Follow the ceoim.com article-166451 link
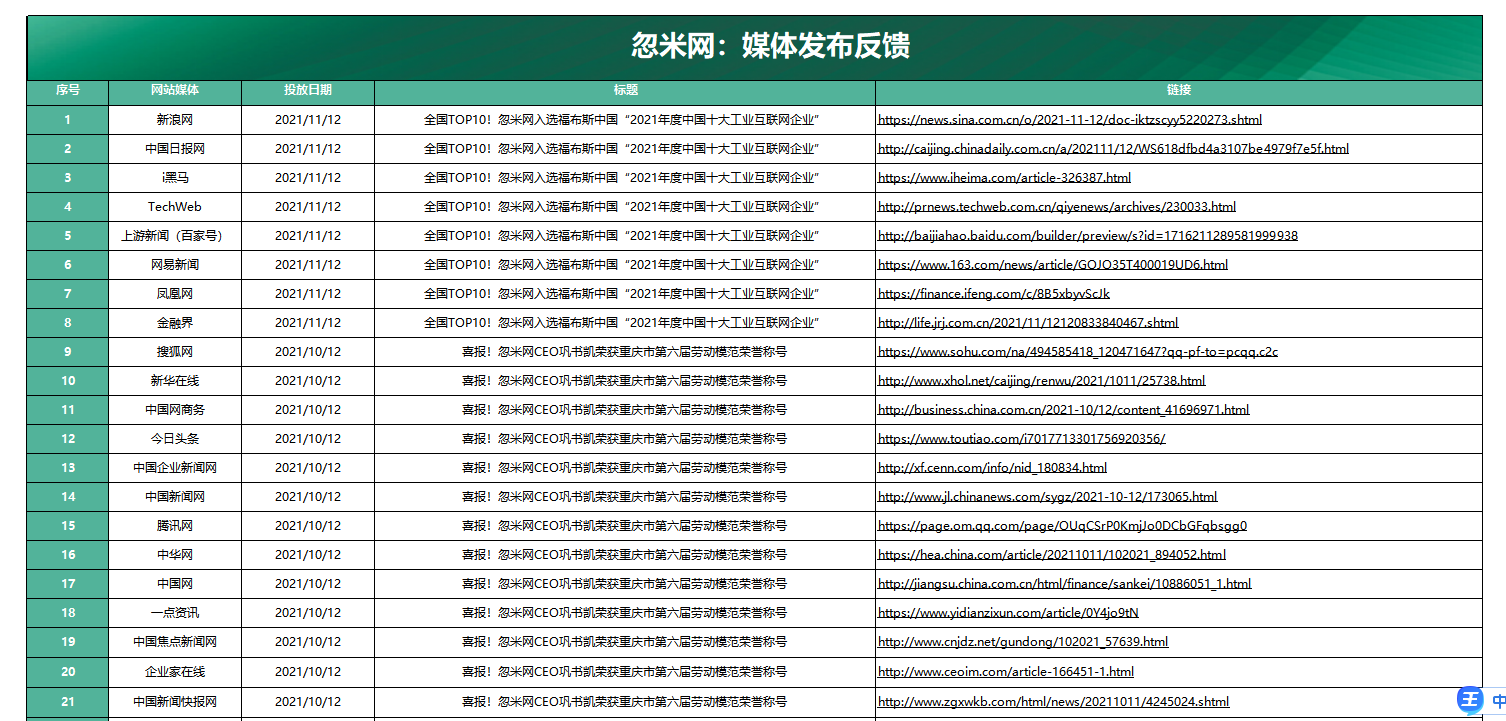1506x721 pixels. pos(1005,672)
